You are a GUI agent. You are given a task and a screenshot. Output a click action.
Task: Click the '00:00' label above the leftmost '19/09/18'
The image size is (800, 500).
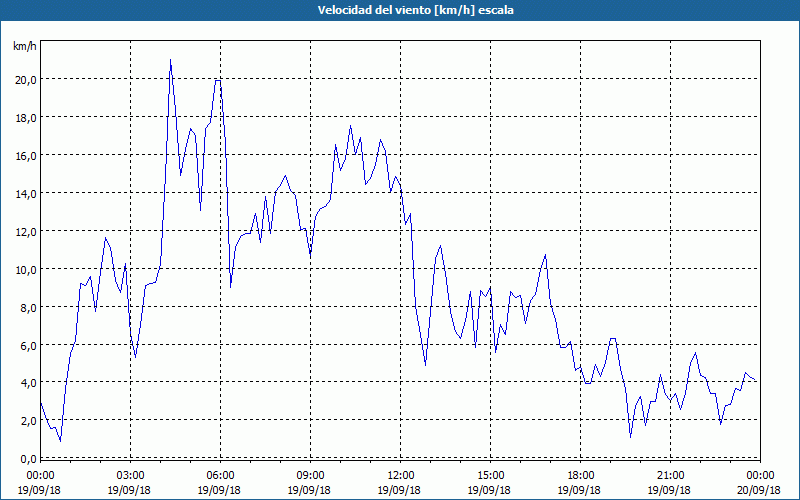[x=40, y=476]
